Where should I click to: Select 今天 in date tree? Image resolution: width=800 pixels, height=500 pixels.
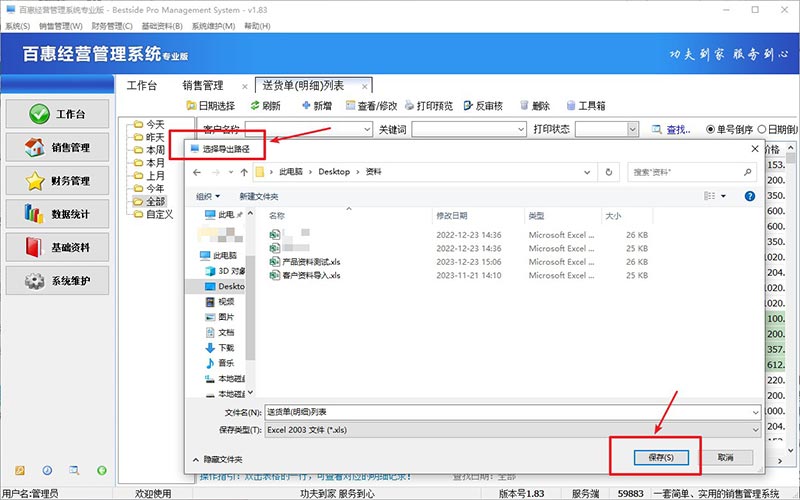155,124
